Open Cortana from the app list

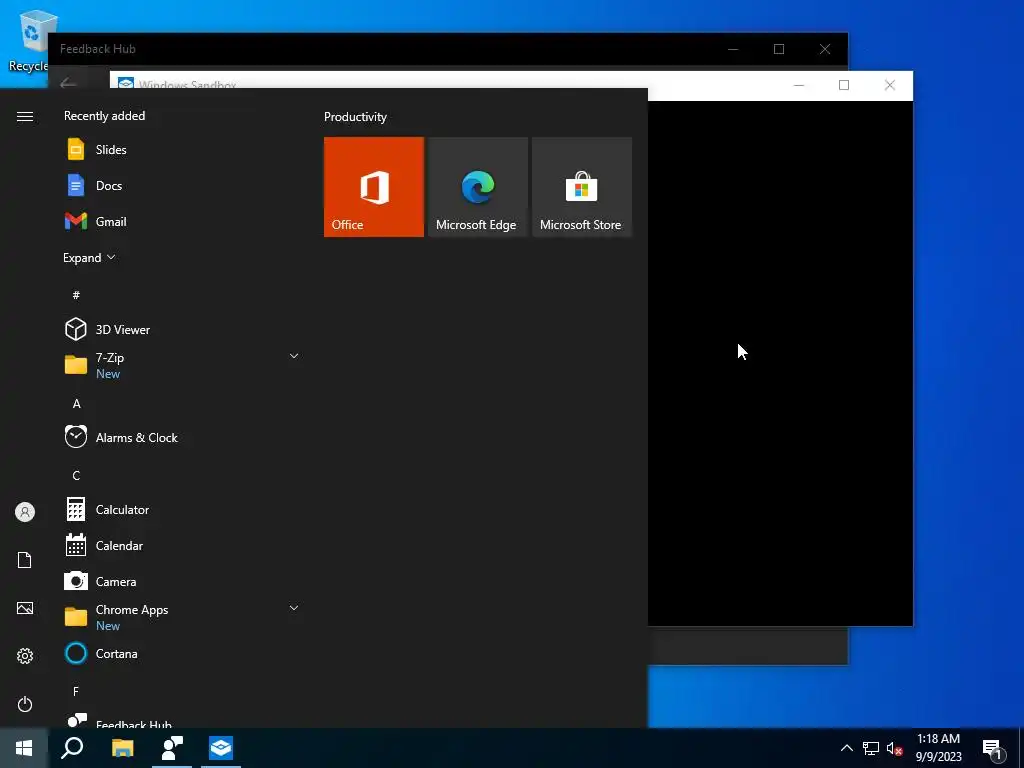[183, 653]
